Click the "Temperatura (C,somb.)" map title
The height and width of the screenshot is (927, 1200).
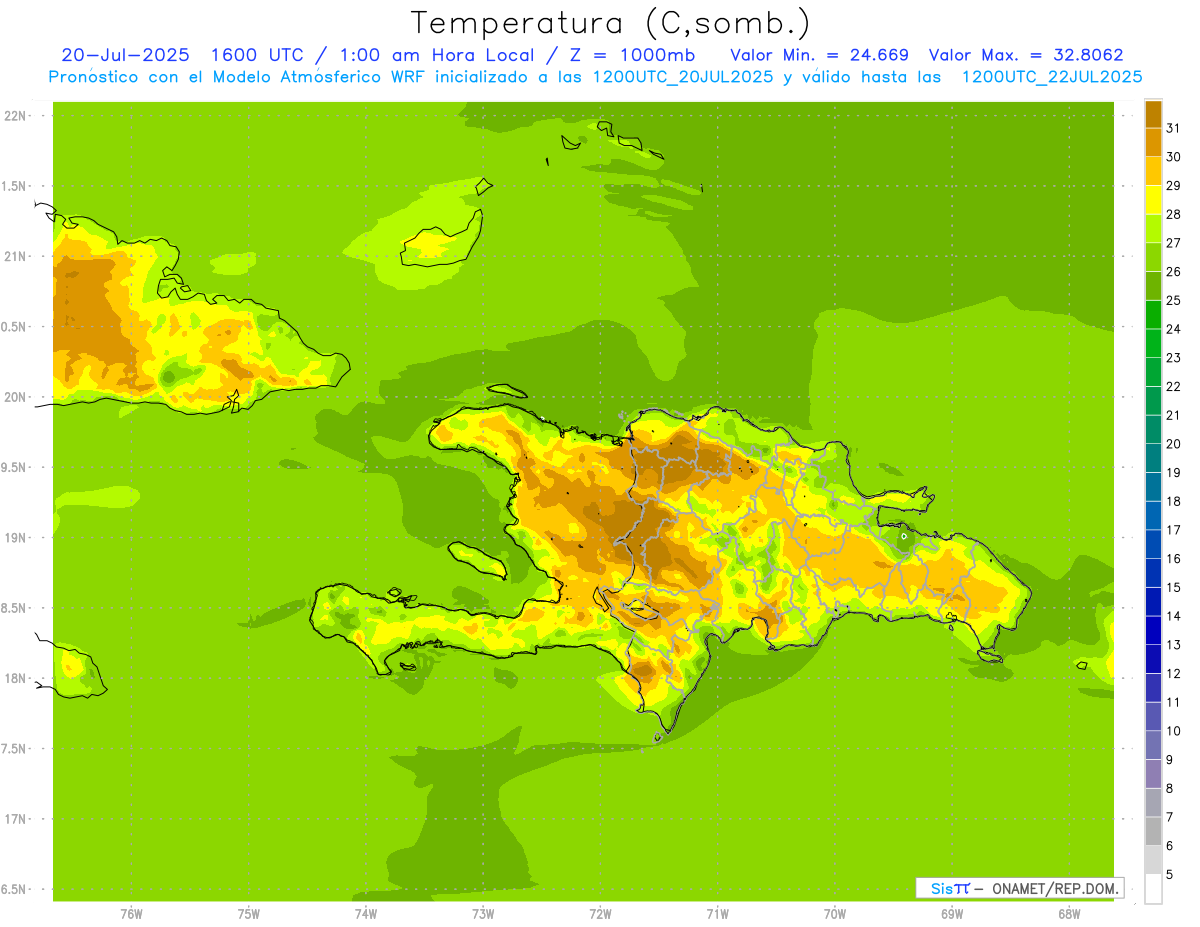611,24
